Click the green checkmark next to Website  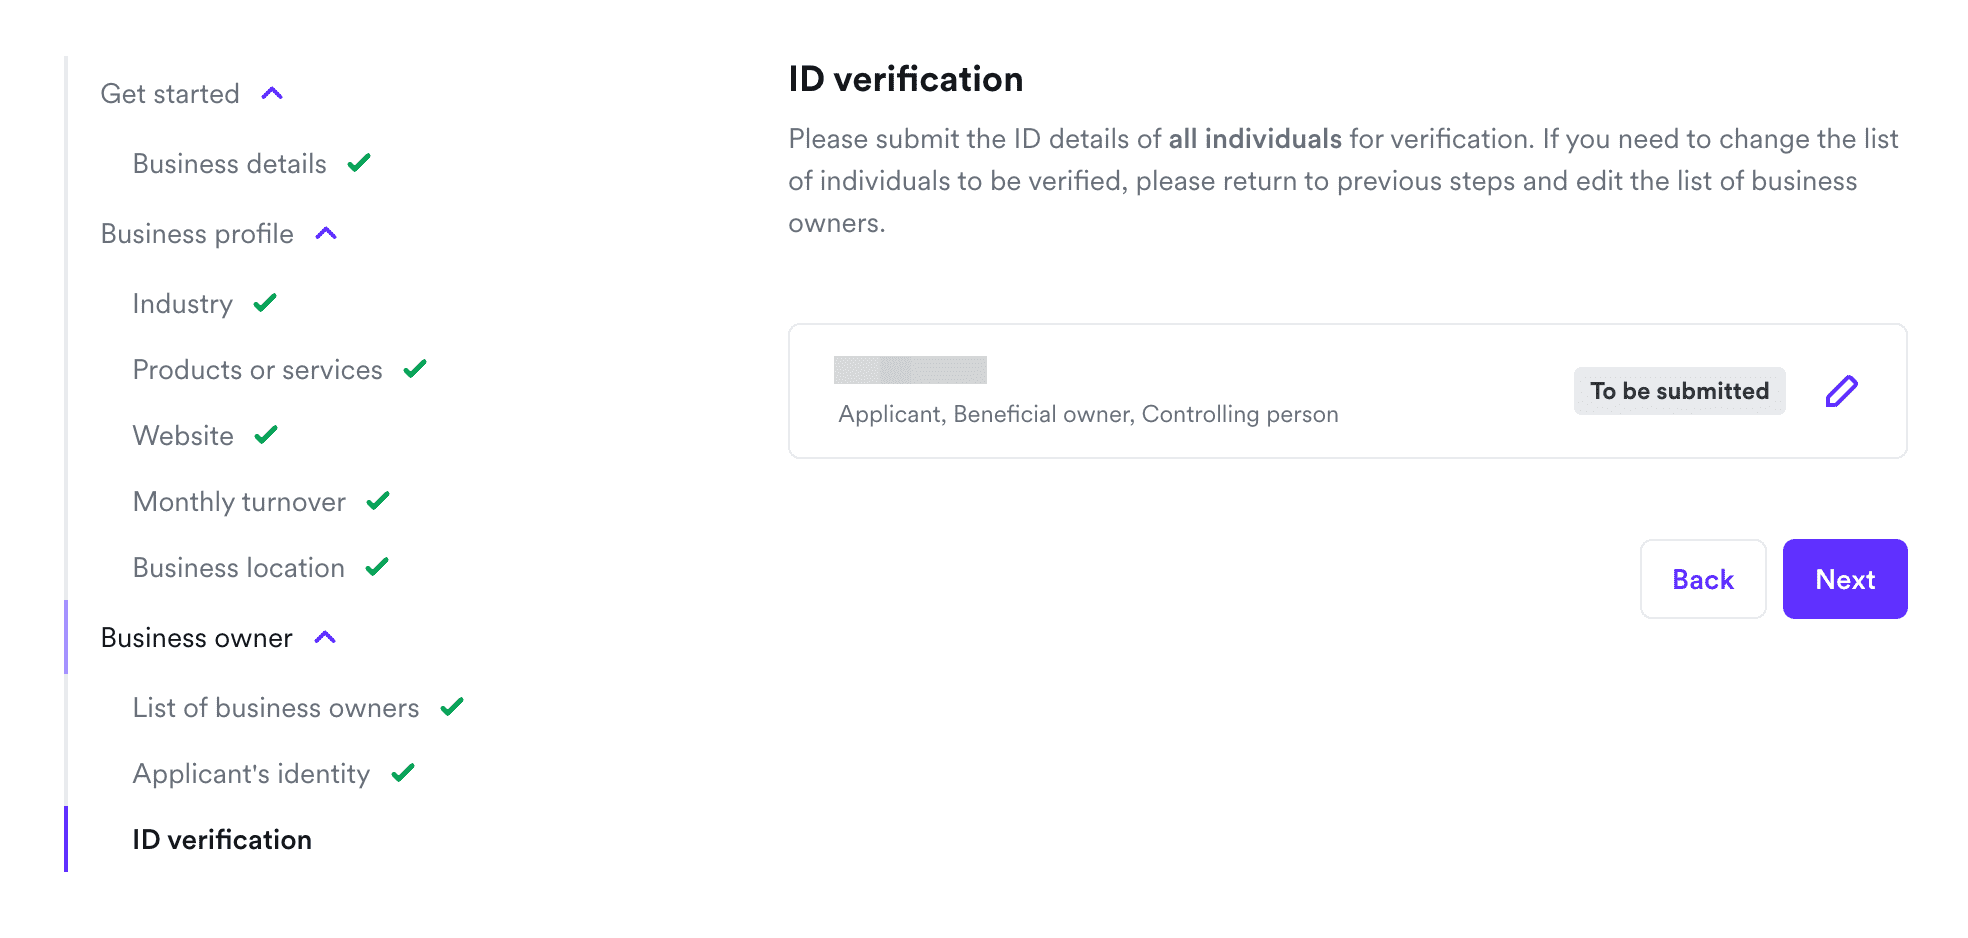click(x=266, y=435)
